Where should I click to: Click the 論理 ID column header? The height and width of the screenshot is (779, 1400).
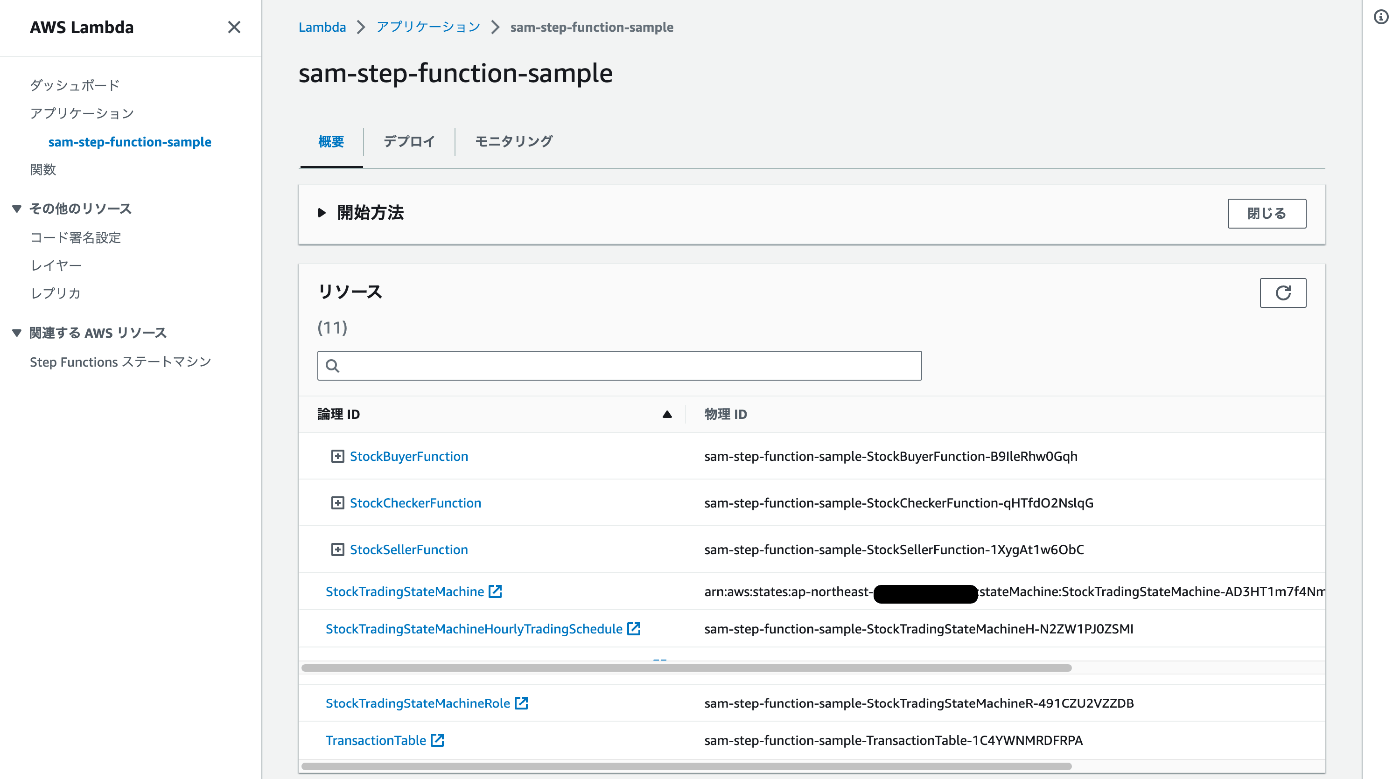click(x=339, y=414)
